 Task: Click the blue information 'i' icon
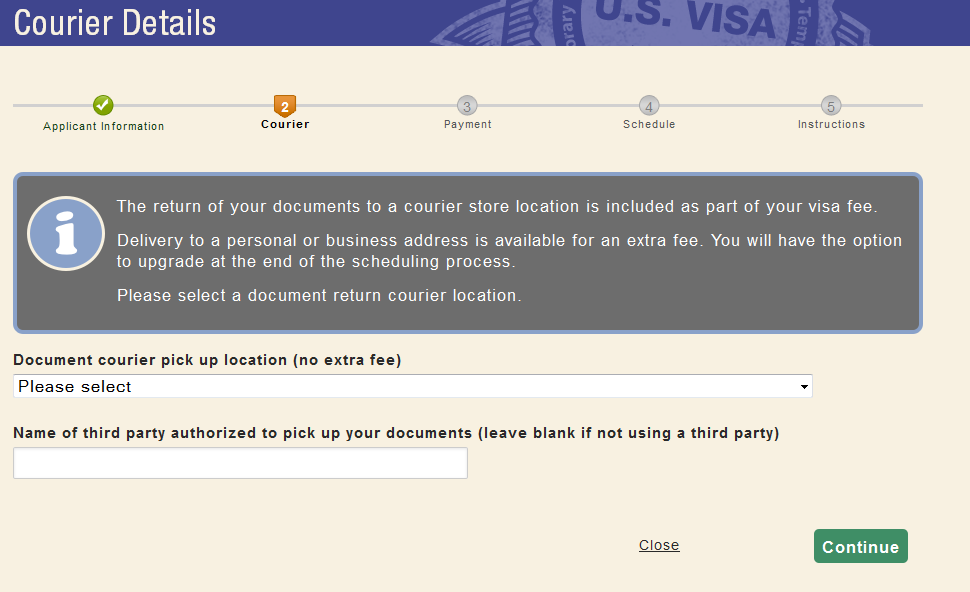tap(66, 233)
